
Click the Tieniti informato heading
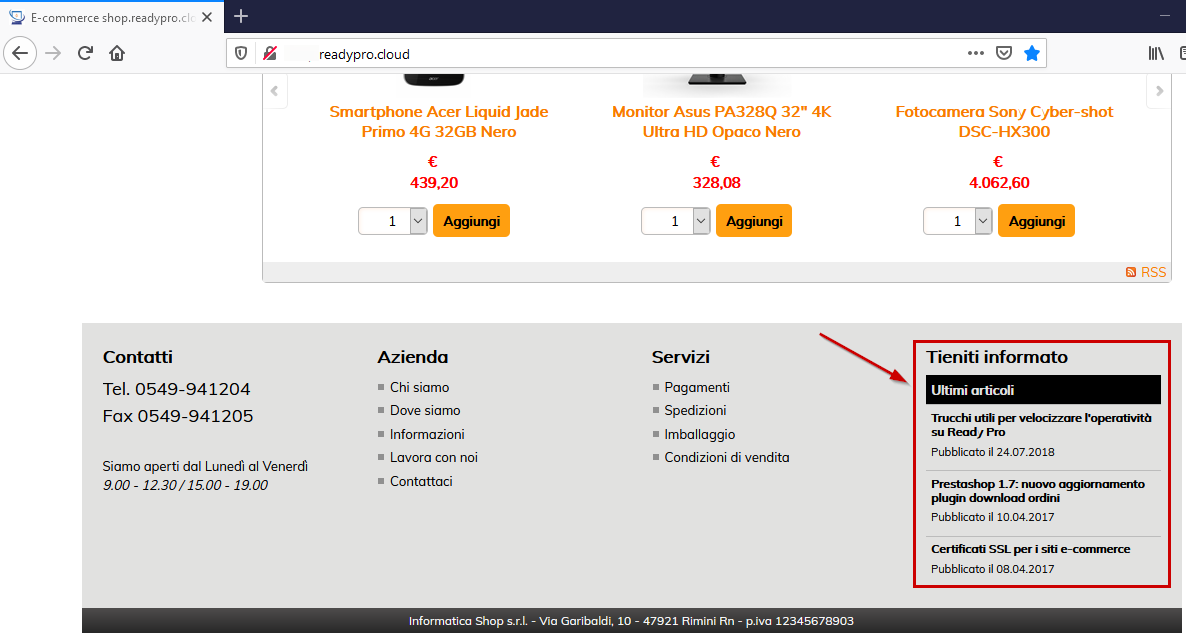(997, 357)
